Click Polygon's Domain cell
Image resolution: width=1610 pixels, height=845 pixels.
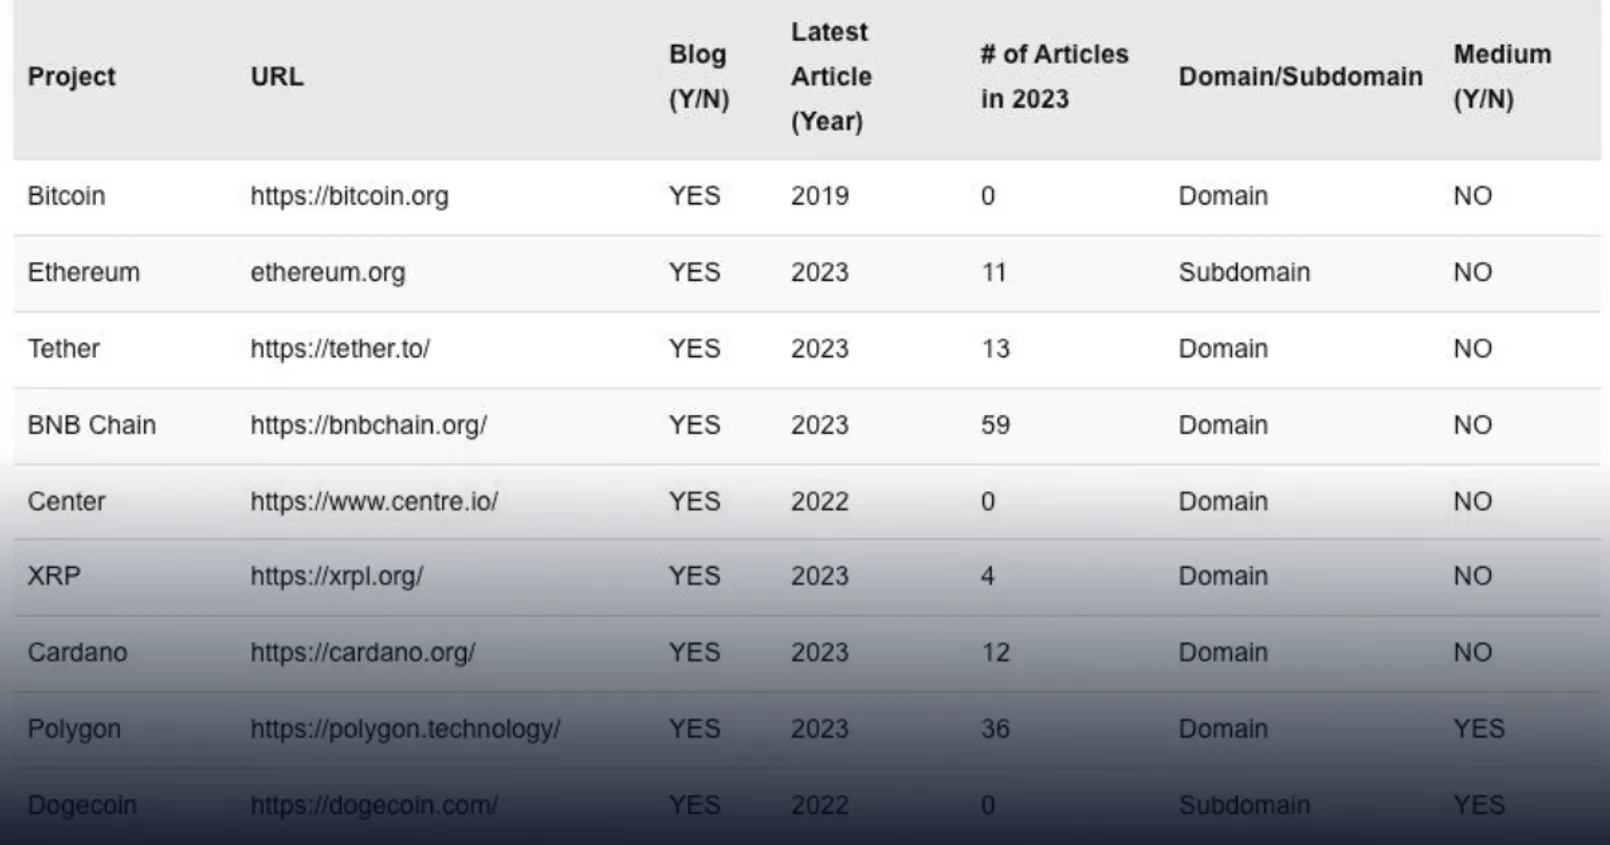pyautogui.click(x=1223, y=729)
